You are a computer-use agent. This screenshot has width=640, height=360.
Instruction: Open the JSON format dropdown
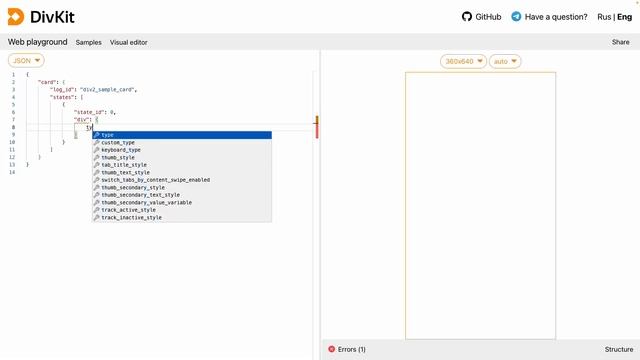pos(26,60)
